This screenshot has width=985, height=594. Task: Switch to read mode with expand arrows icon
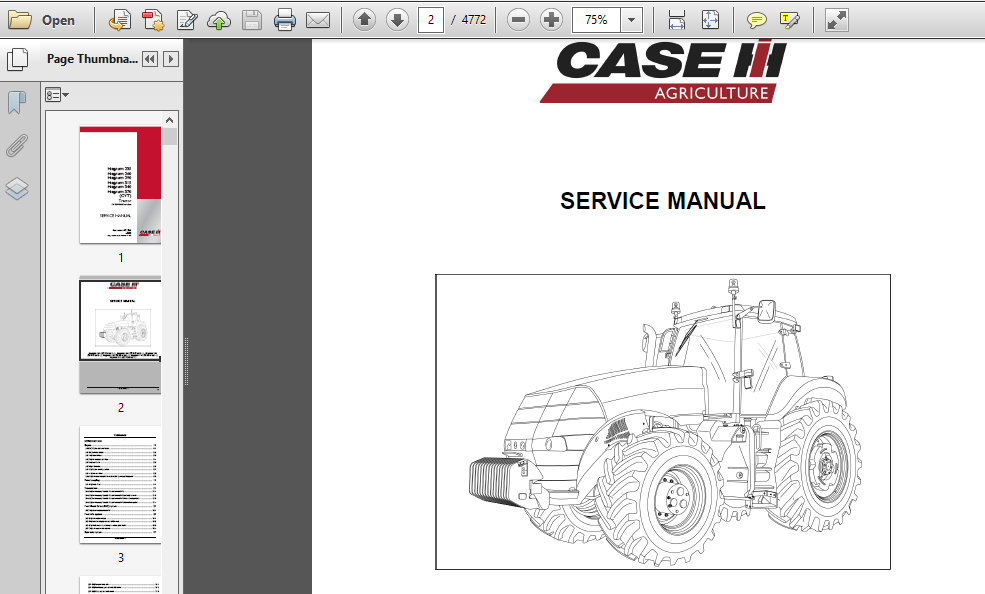836,20
